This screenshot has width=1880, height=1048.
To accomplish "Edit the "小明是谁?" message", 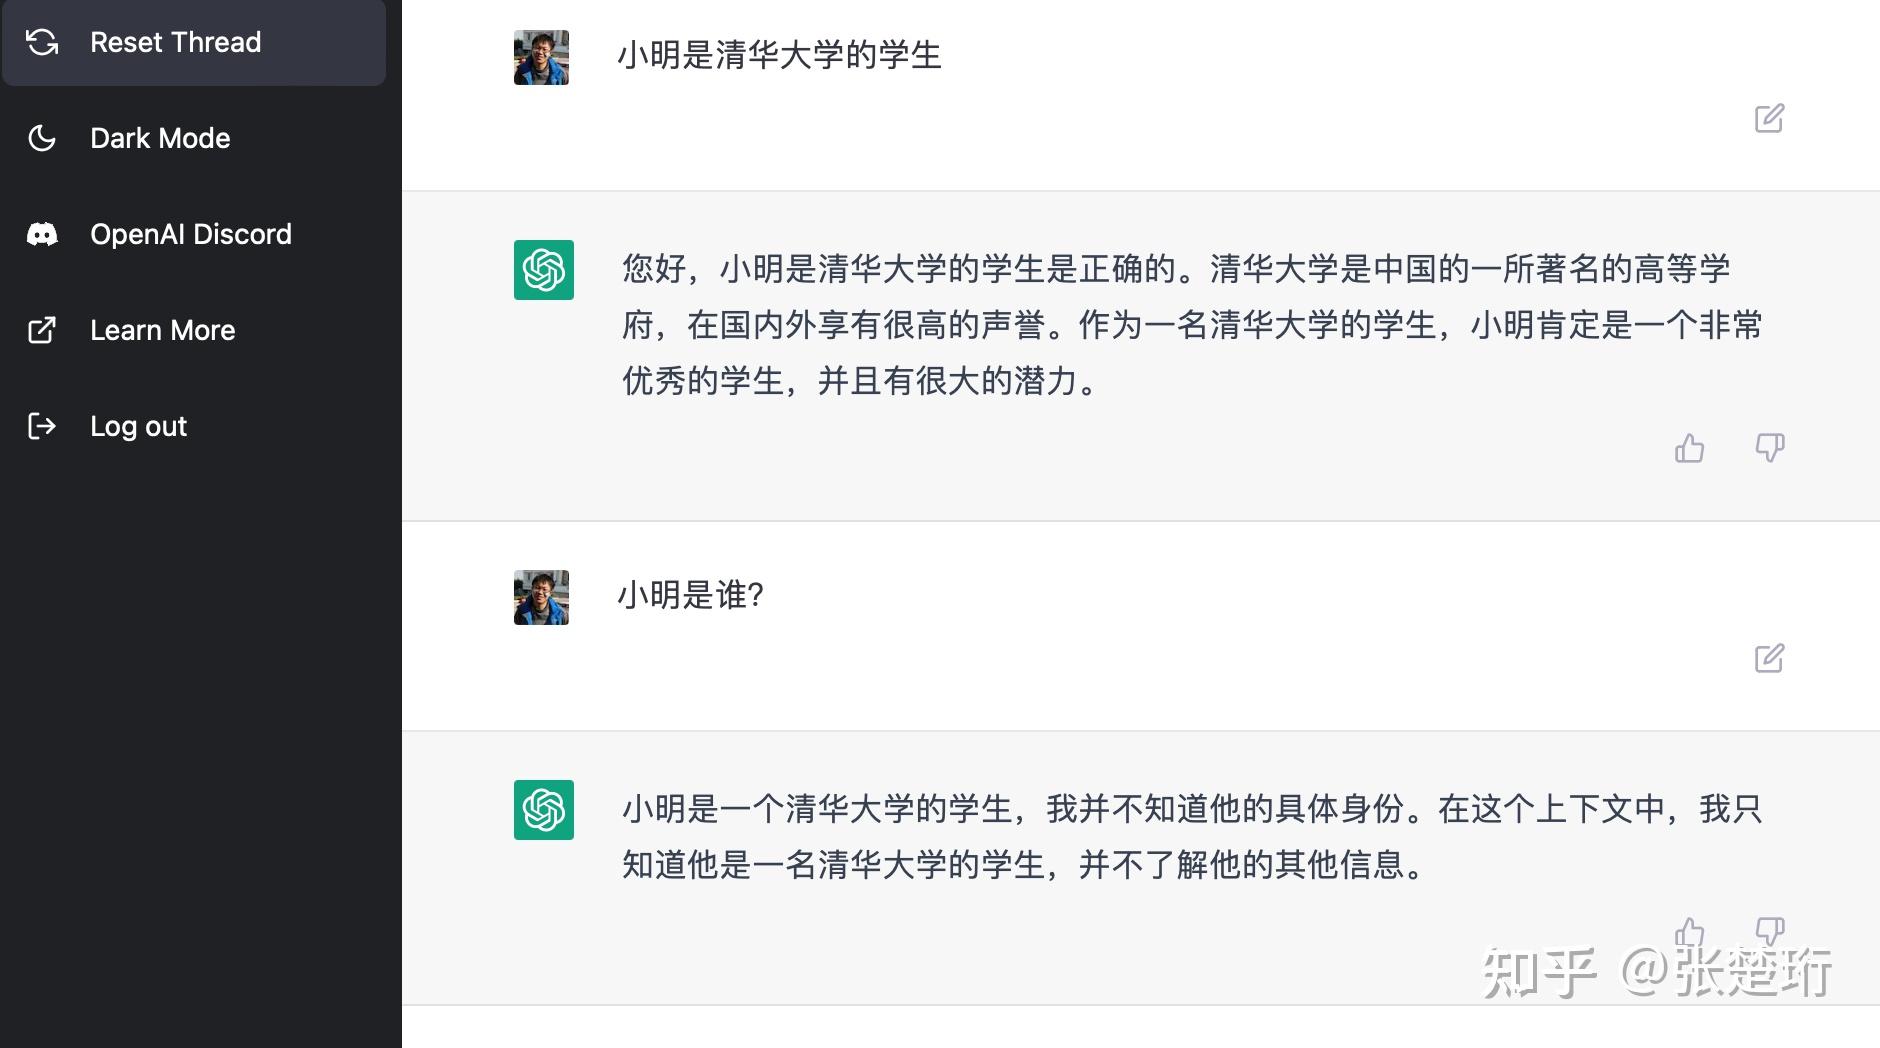I will click(x=1769, y=658).
